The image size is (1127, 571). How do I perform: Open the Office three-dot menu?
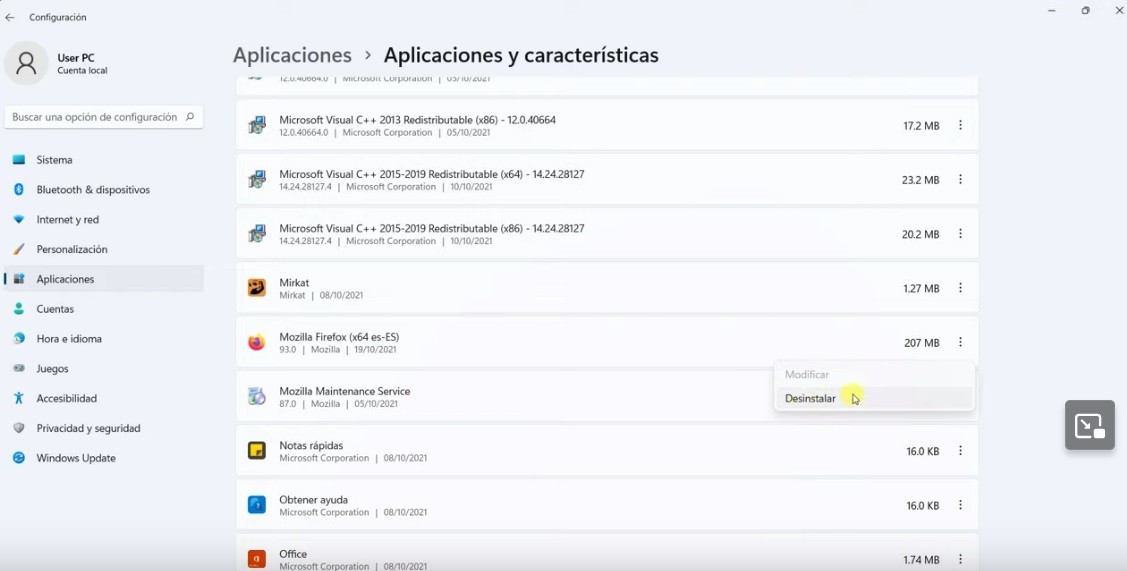click(960, 559)
